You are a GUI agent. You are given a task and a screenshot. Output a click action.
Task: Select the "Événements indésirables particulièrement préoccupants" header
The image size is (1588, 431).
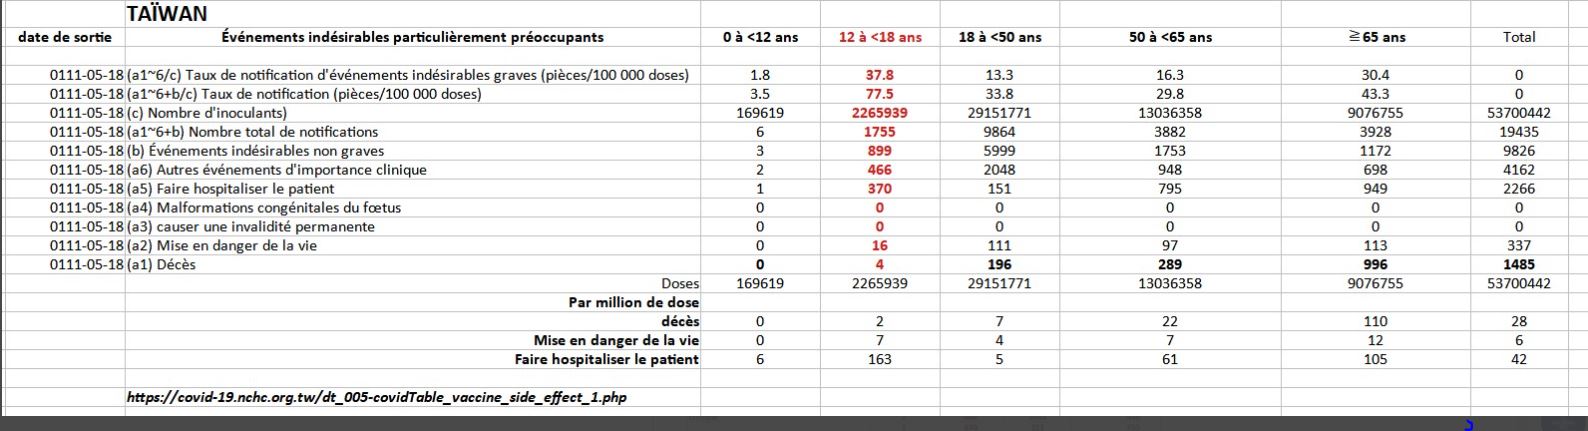[412, 37]
